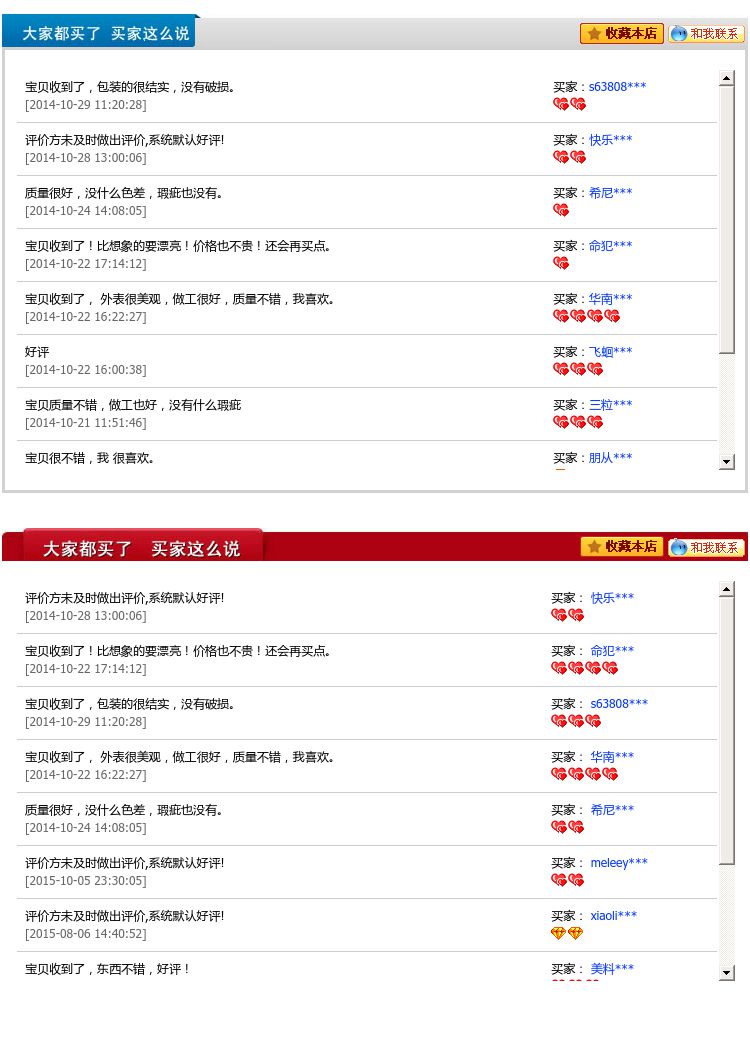Select timestamp [2015-08-06 14:40:52]
This screenshot has width=750, height=1042.
click(x=86, y=934)
